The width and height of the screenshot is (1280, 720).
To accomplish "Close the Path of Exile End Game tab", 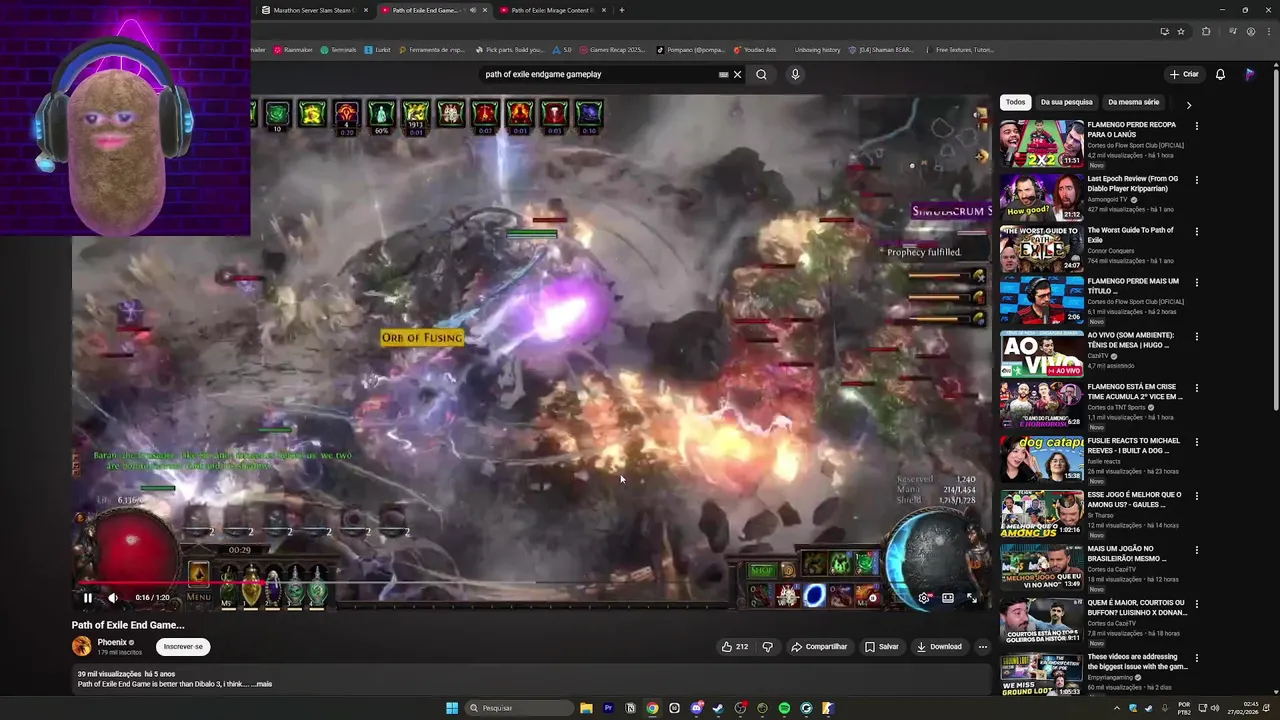I will point(485,10).
